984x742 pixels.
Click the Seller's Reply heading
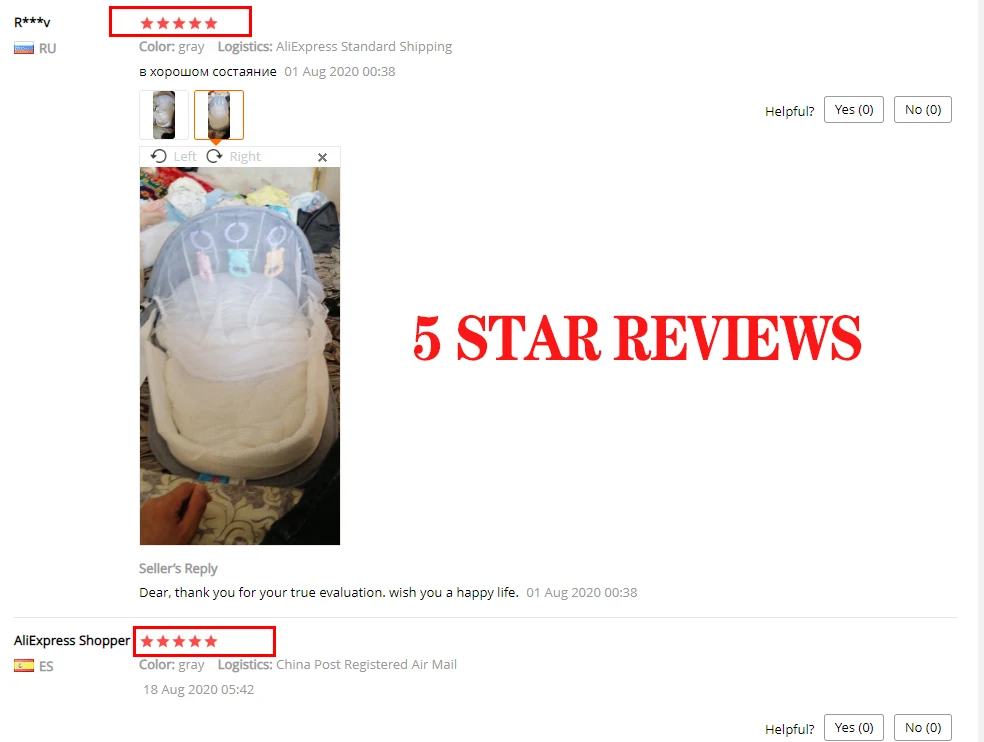pos(178,569)
